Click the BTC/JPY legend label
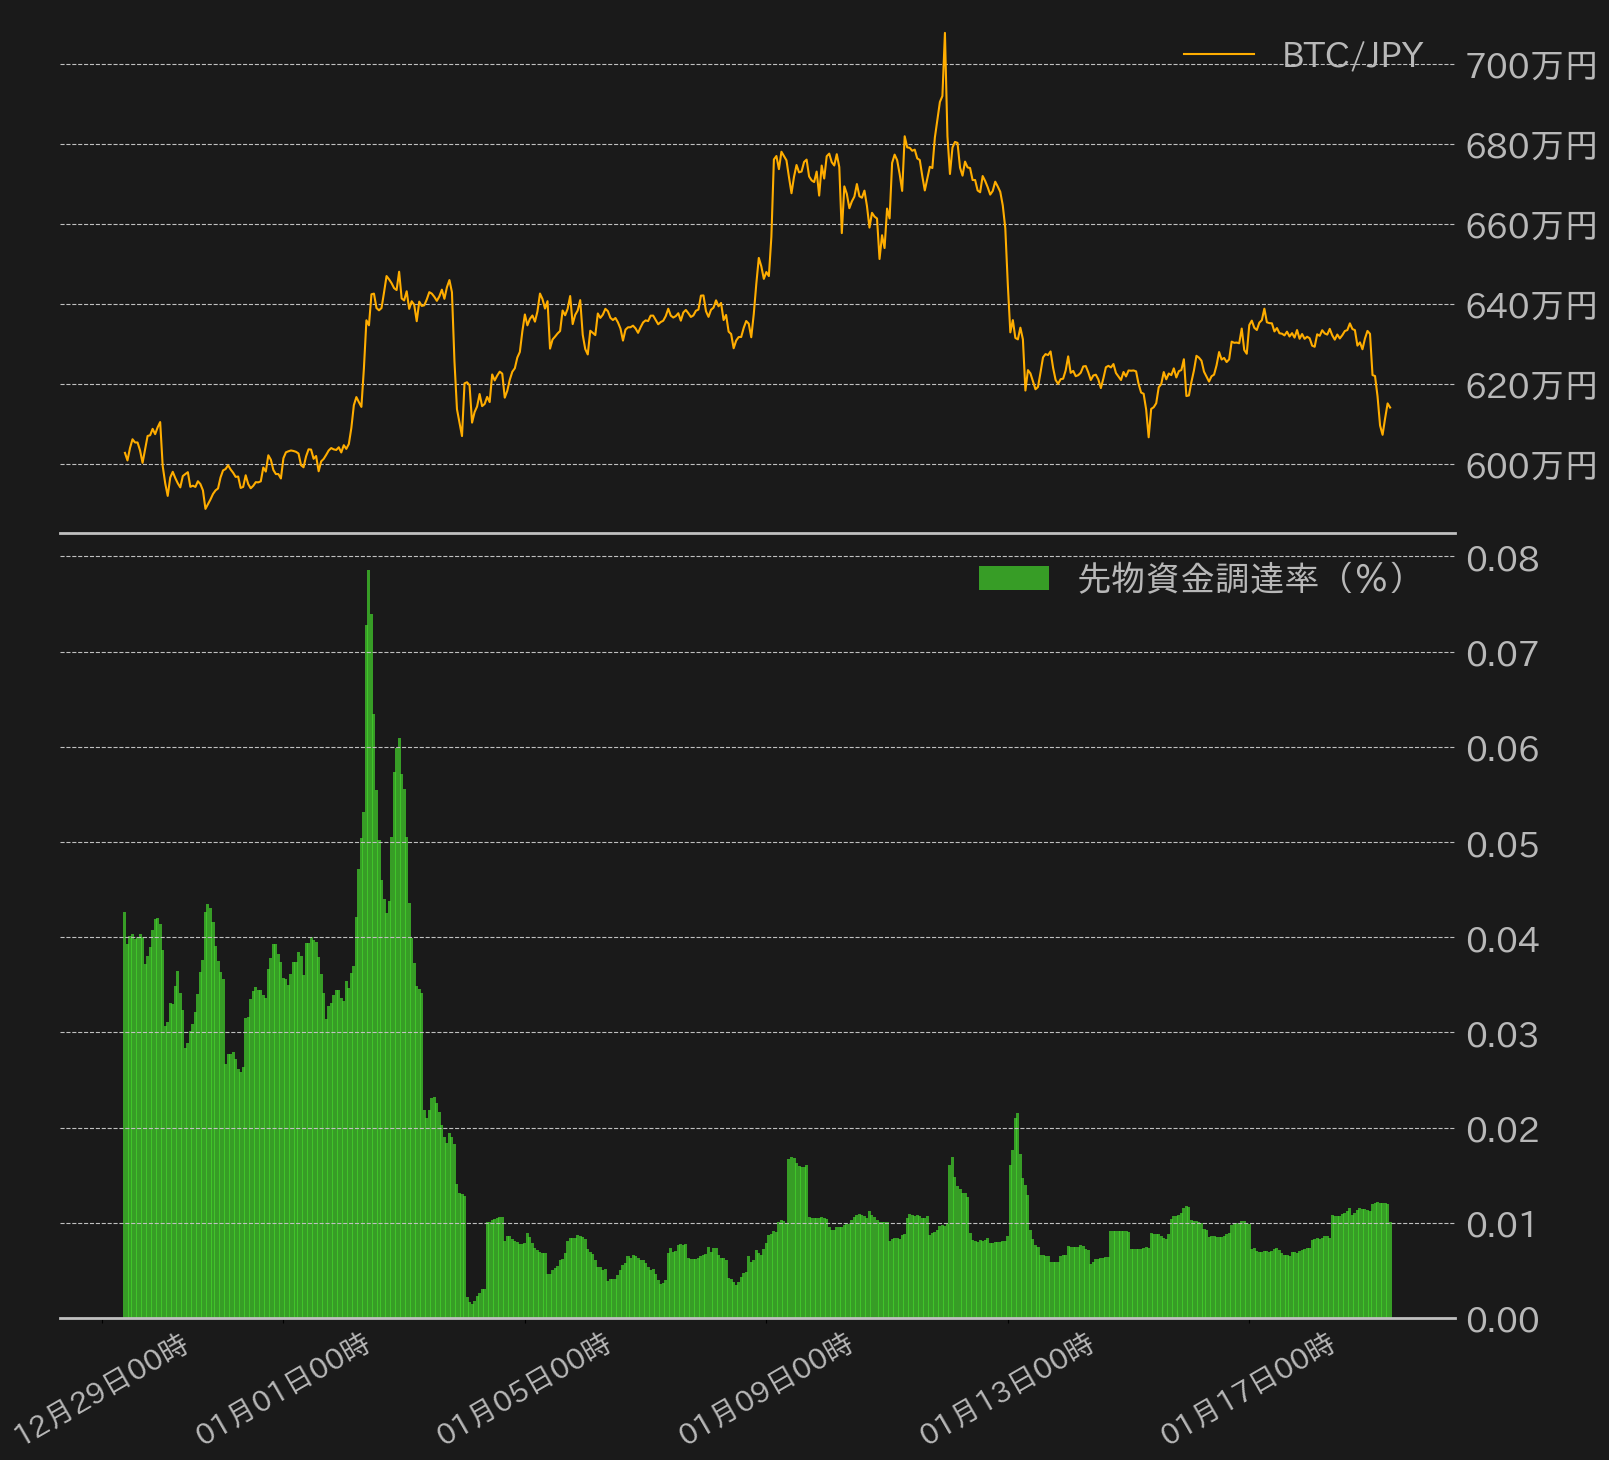The width and height of the screenshot is (1609, 1460). click(x=1352, y=55)
